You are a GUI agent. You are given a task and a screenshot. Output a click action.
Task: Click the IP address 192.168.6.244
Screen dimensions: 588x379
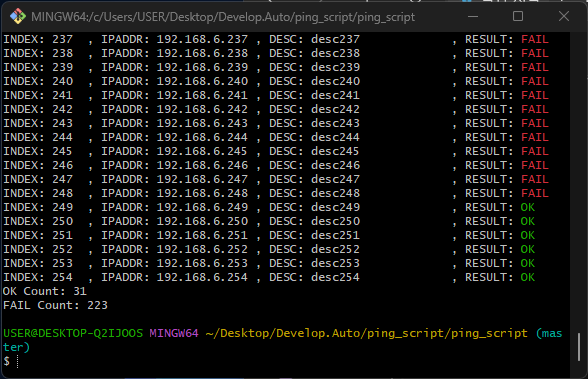(202, 137)
